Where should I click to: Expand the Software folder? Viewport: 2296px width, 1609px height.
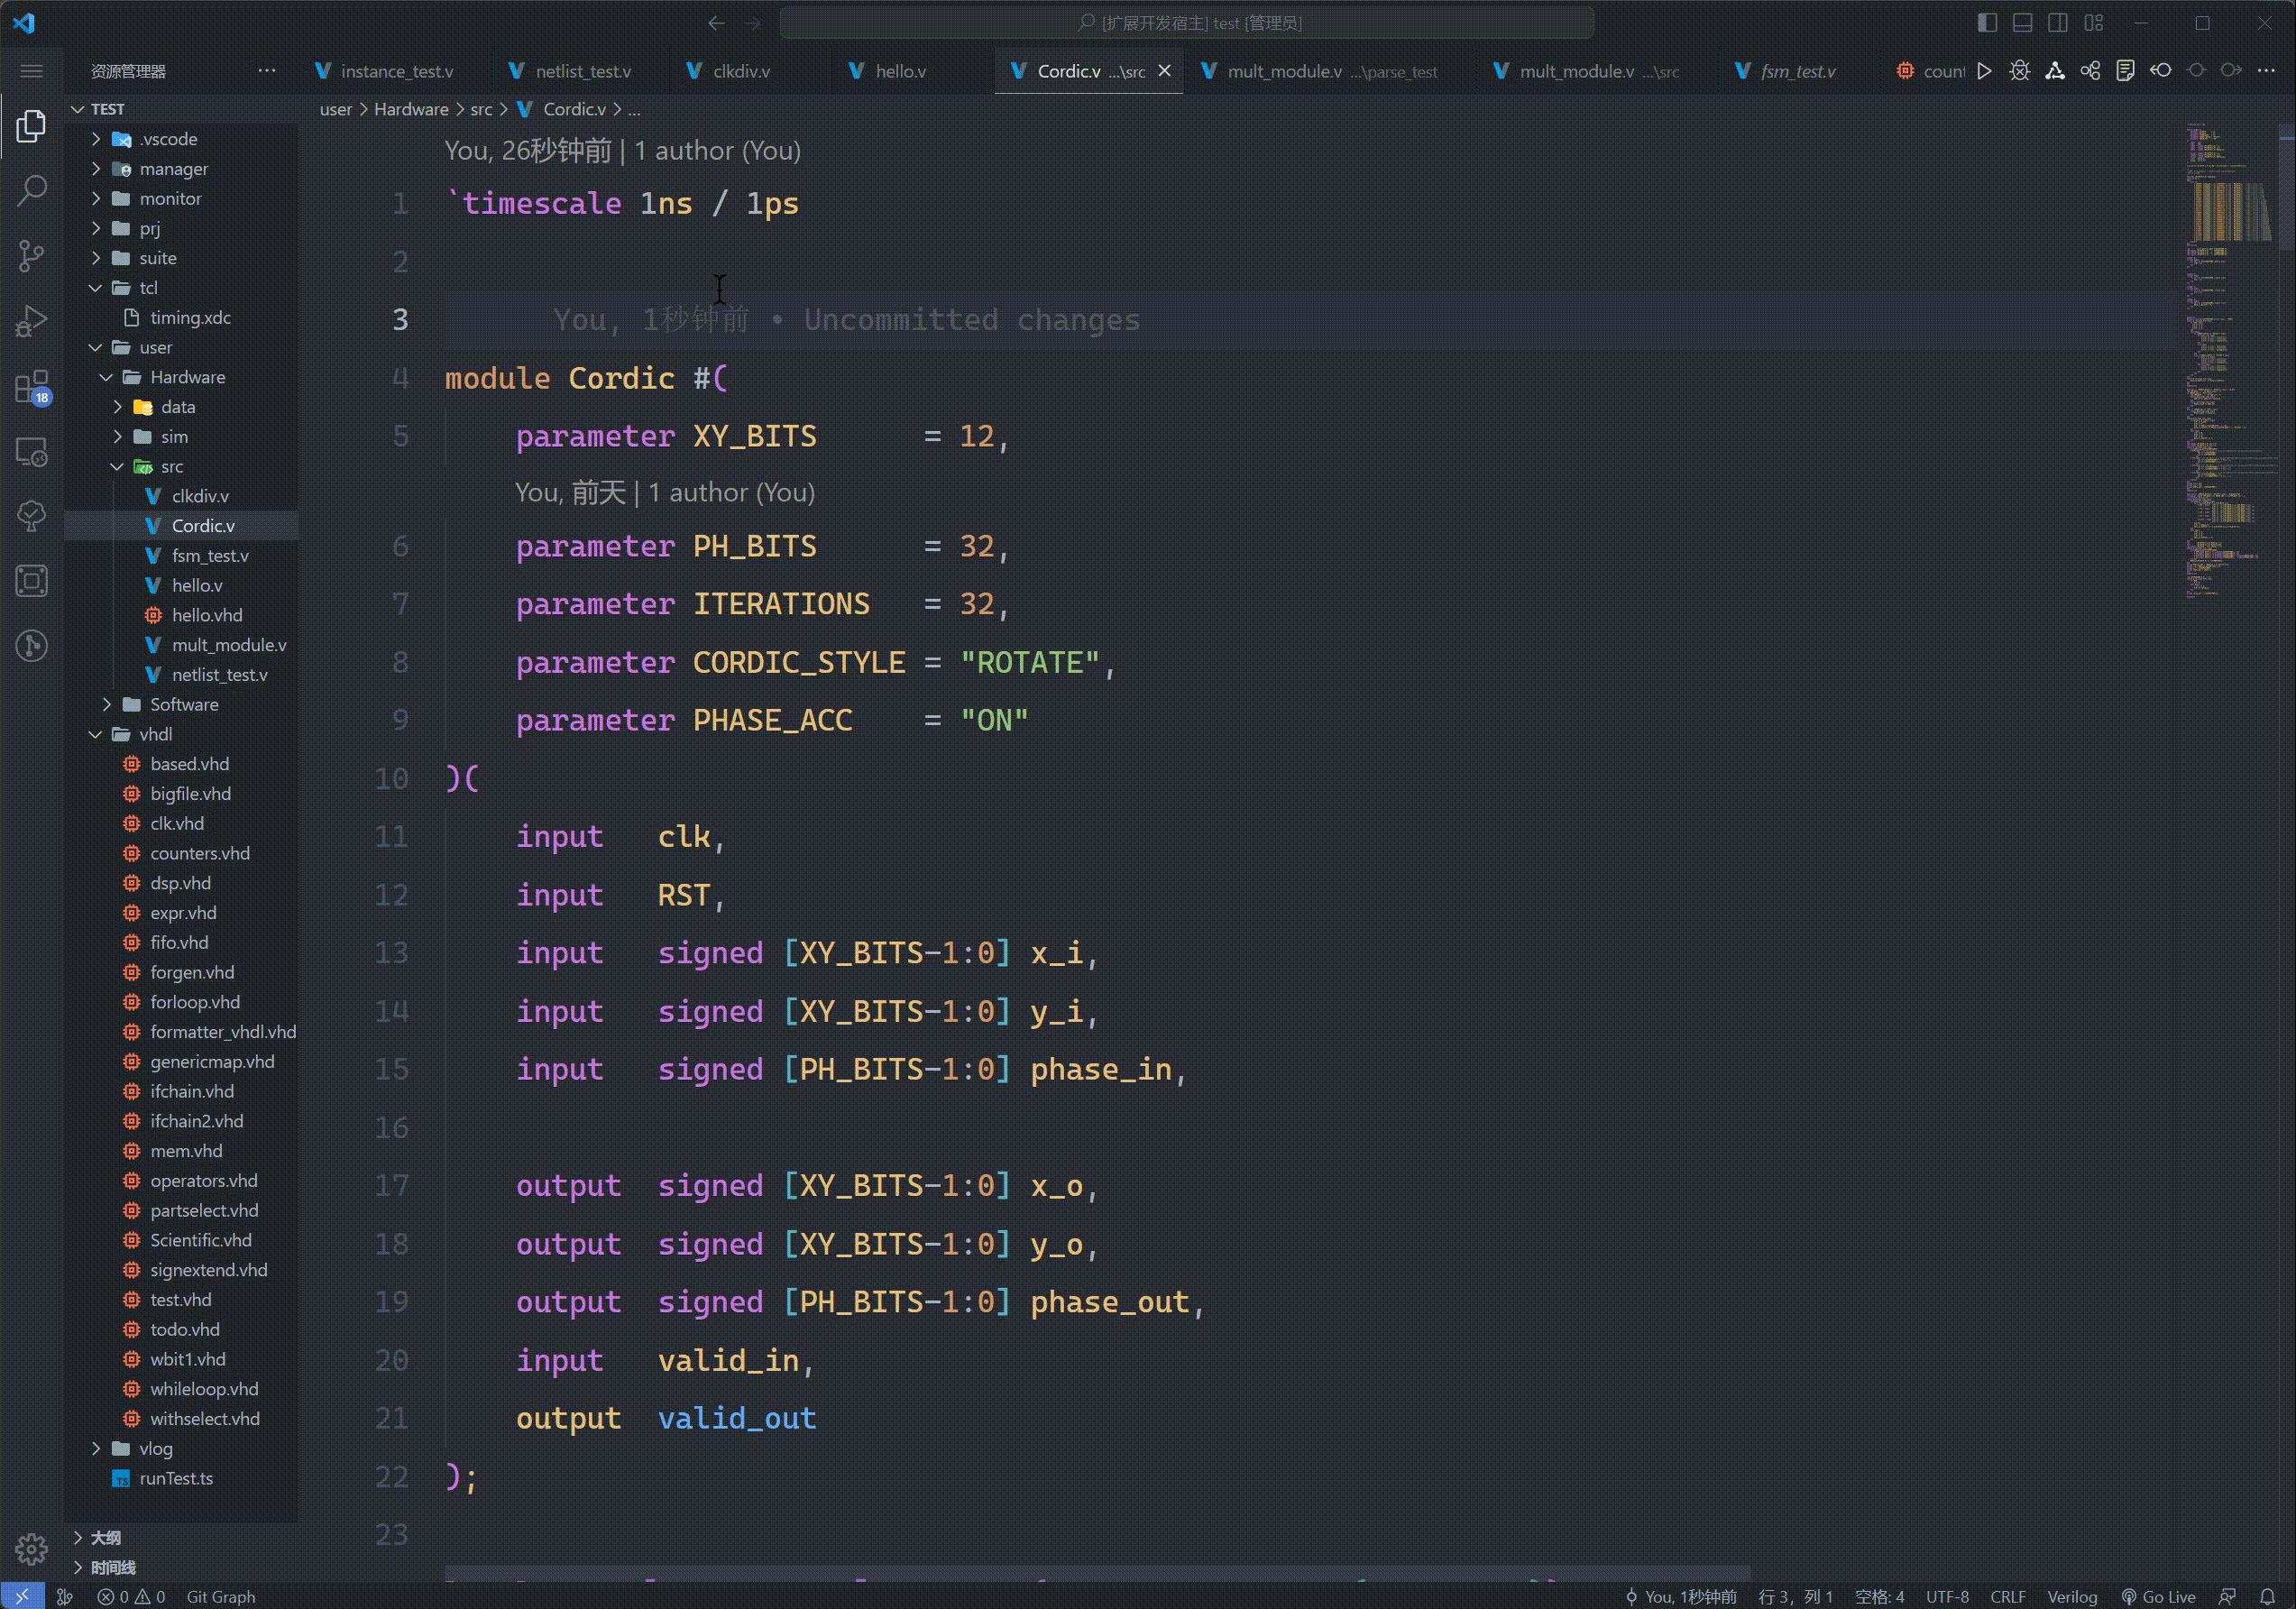181,704
